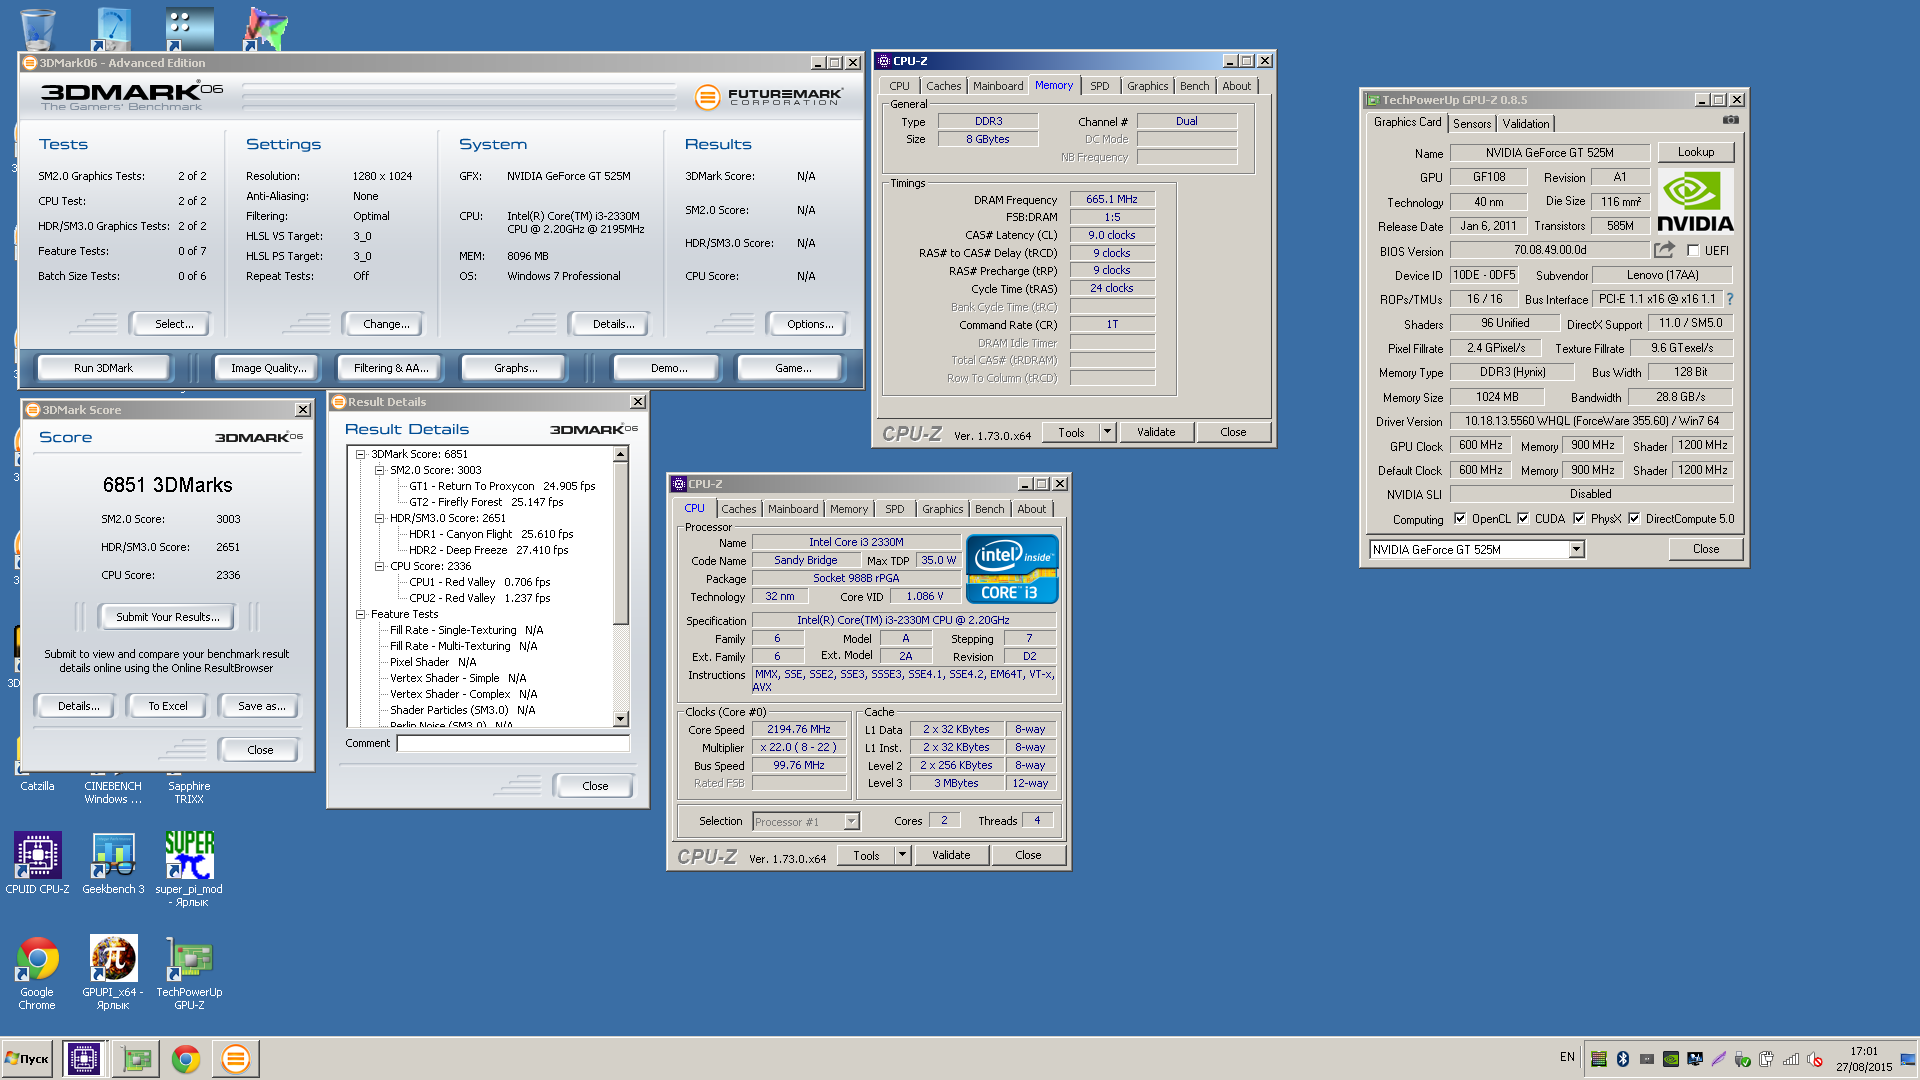Click Filtering & AA button
Viewport: 1920px width, 1080px height.
[390, 368]
